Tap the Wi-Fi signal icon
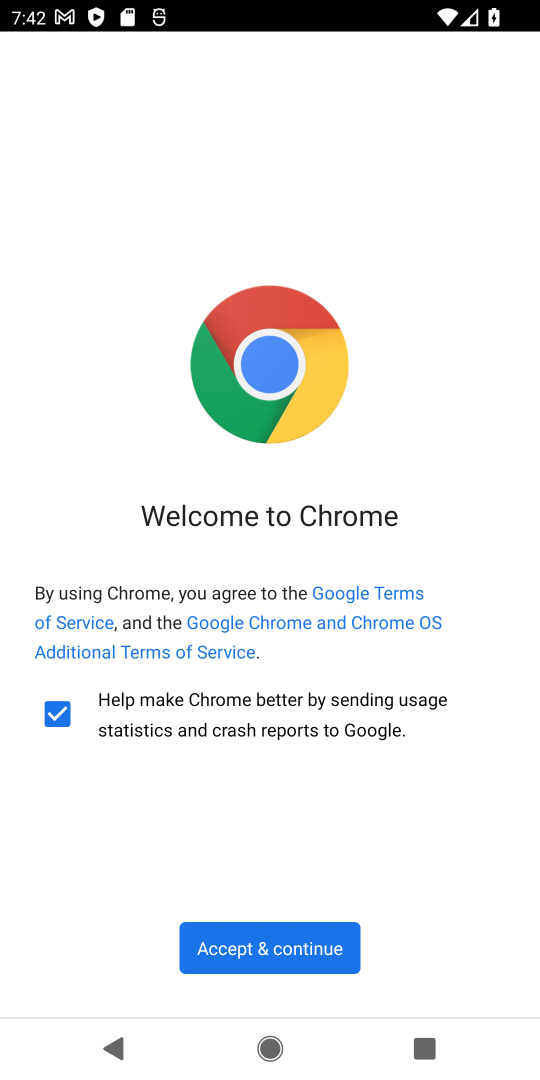This screenshot has height=1080, width=540. (448, 18)
